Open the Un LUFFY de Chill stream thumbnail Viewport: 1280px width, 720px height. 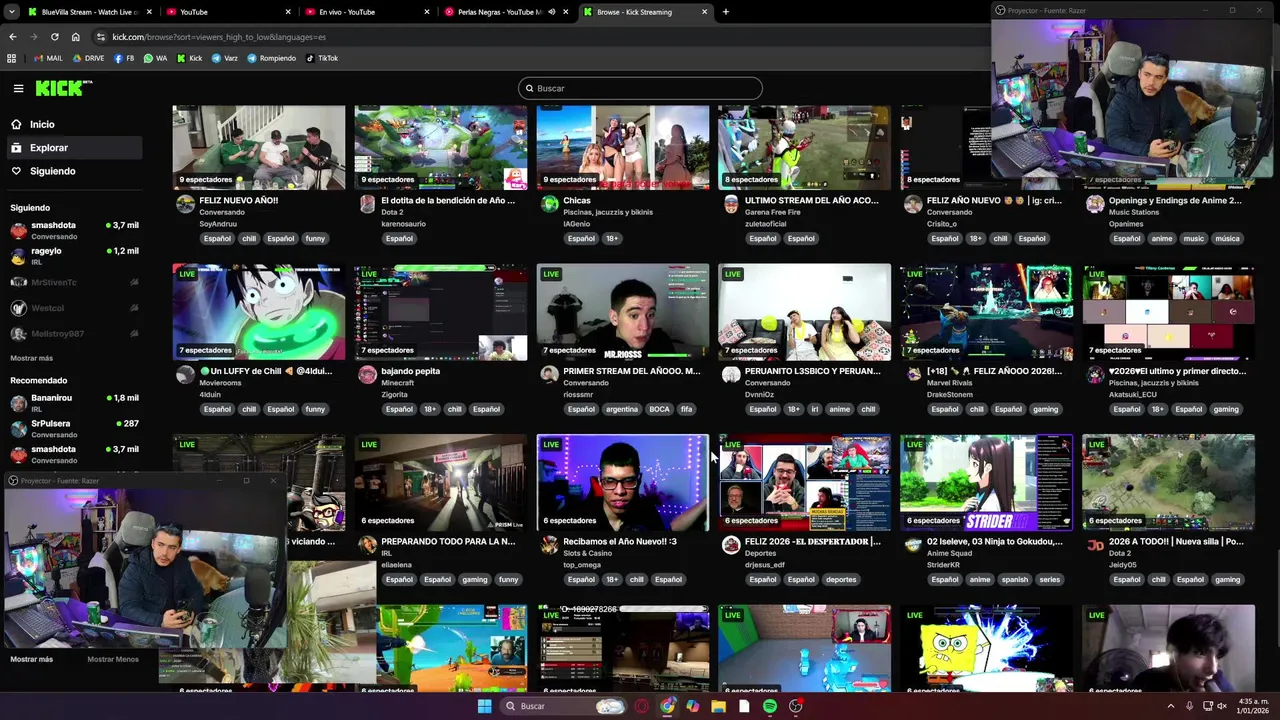pyautogui.click(x=258, y=312)
